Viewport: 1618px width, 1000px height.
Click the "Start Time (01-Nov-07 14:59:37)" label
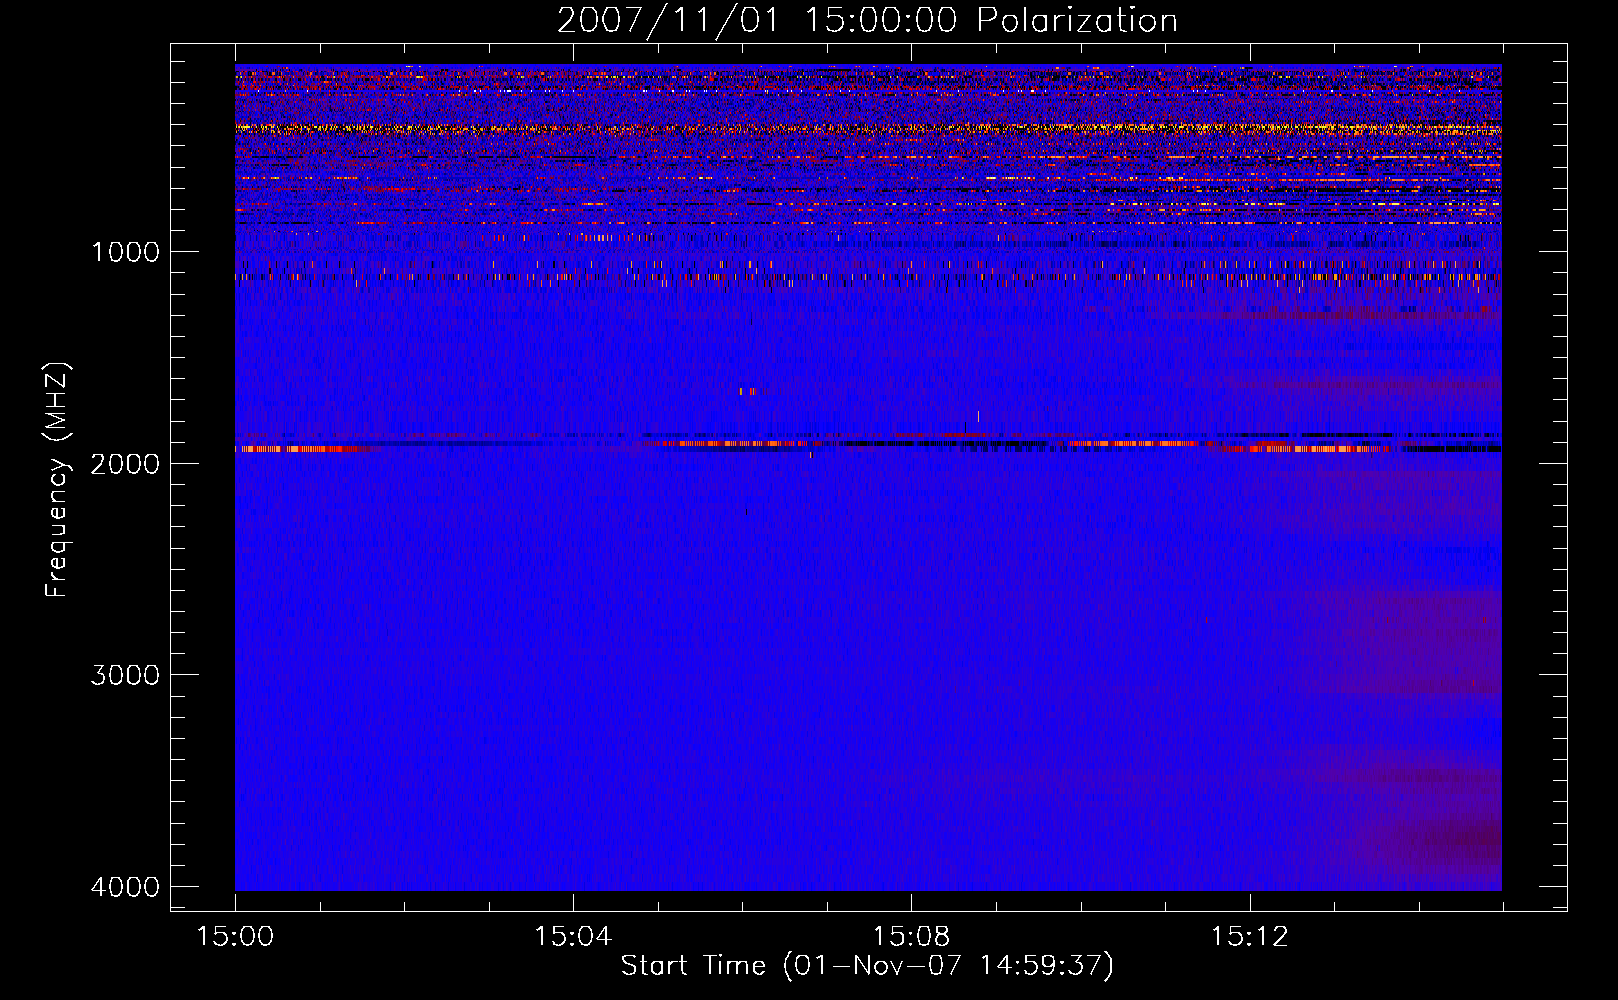tap(867, 966)
